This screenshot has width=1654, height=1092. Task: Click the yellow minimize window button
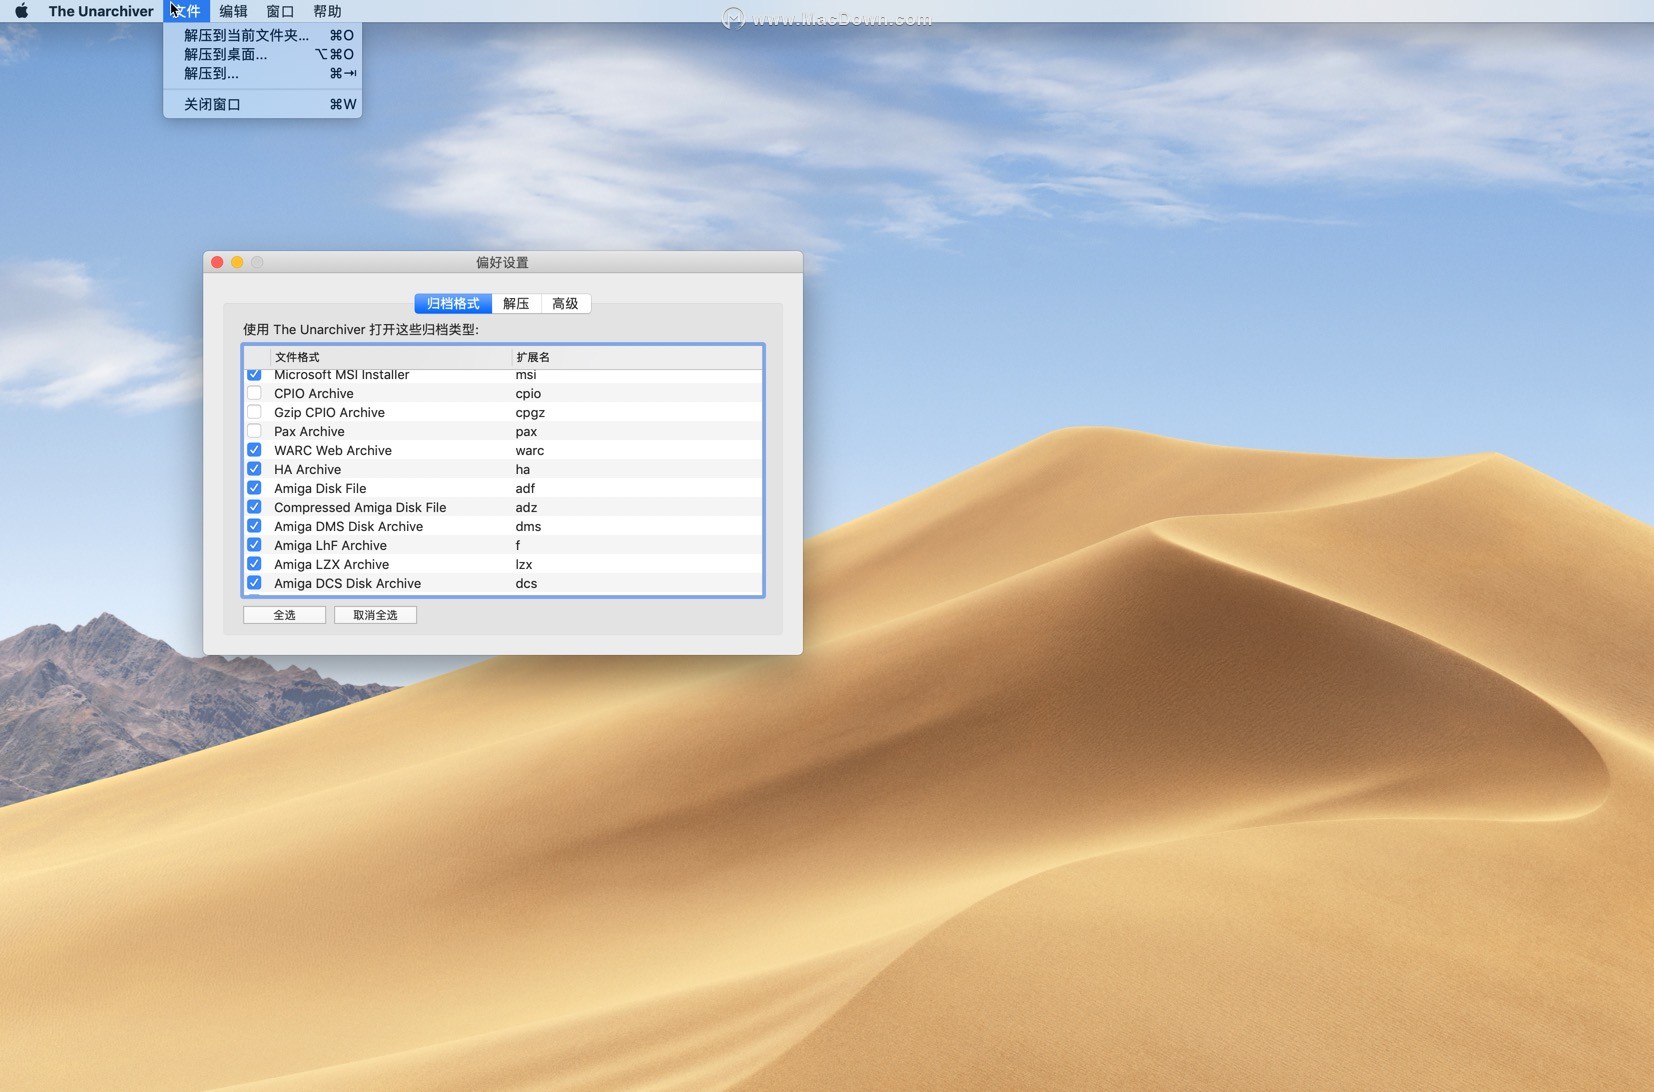(237, 262)
